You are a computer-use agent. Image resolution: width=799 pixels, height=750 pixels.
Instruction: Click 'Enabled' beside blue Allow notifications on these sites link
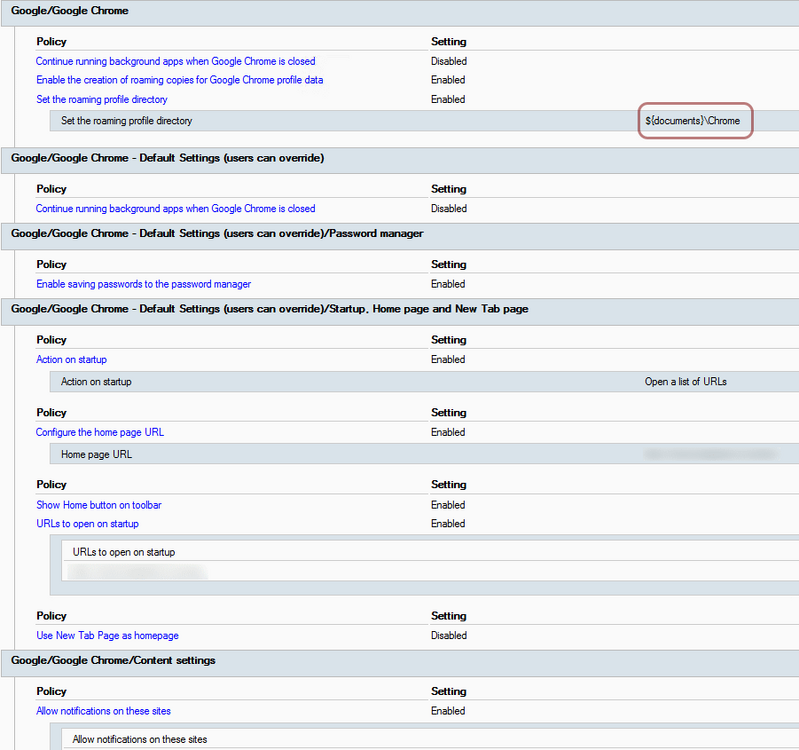(x=448, y=711)
